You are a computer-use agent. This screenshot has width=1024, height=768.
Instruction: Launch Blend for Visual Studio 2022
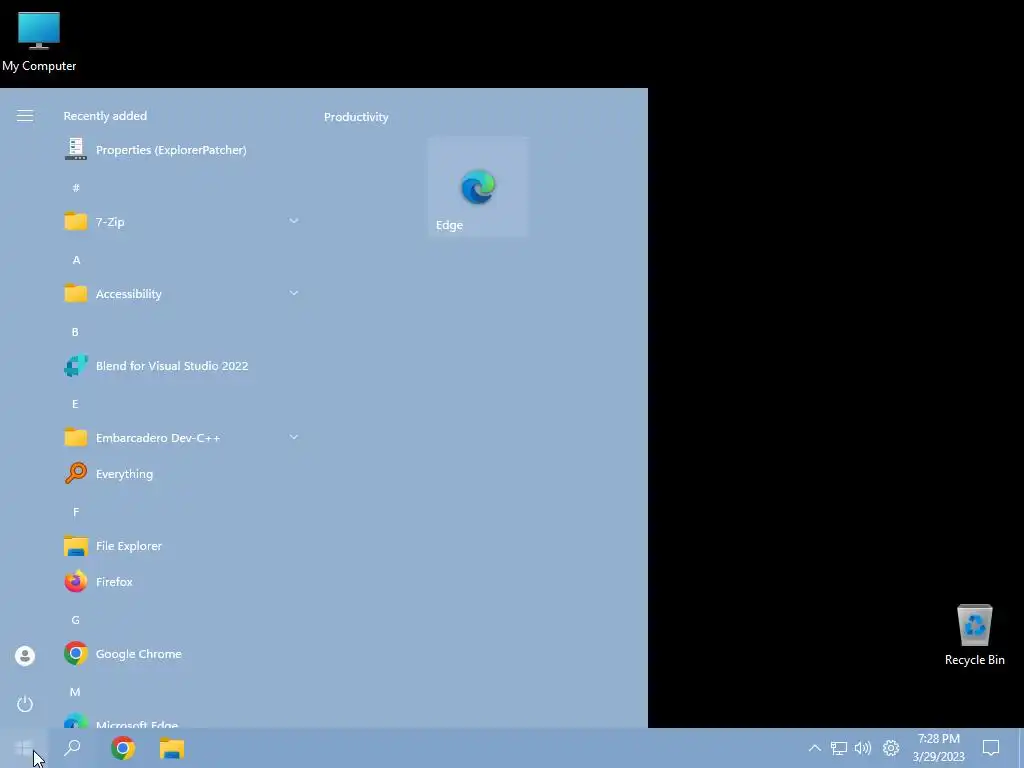click(181, 366)
